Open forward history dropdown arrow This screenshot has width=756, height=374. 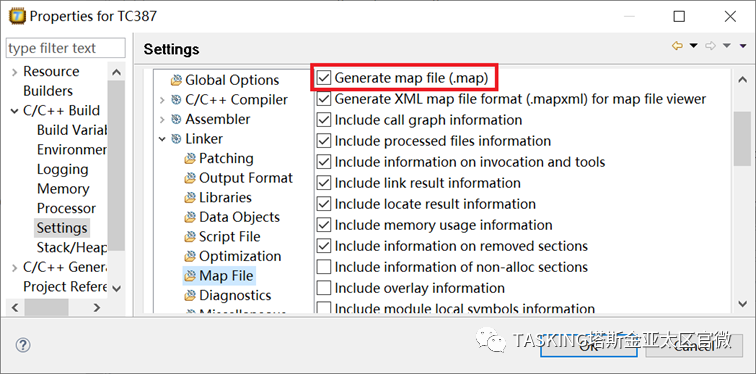[727, 46]
